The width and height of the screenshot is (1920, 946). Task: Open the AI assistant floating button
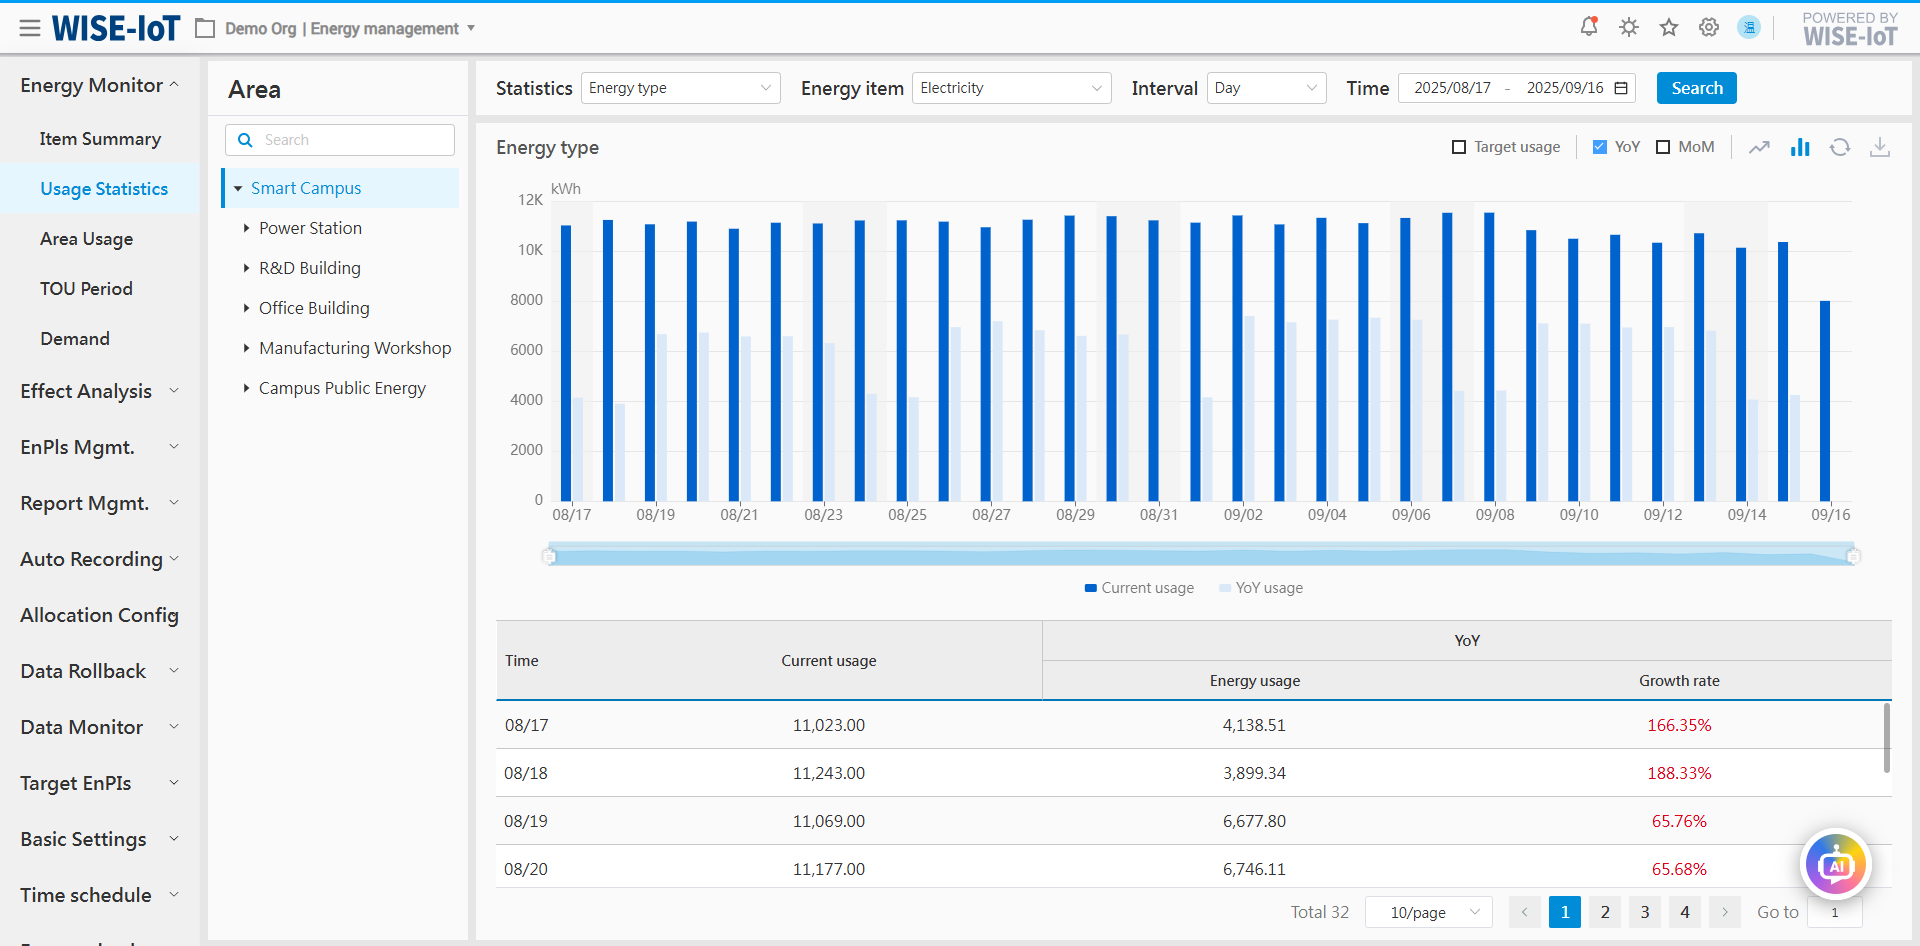pos(1836,865)
